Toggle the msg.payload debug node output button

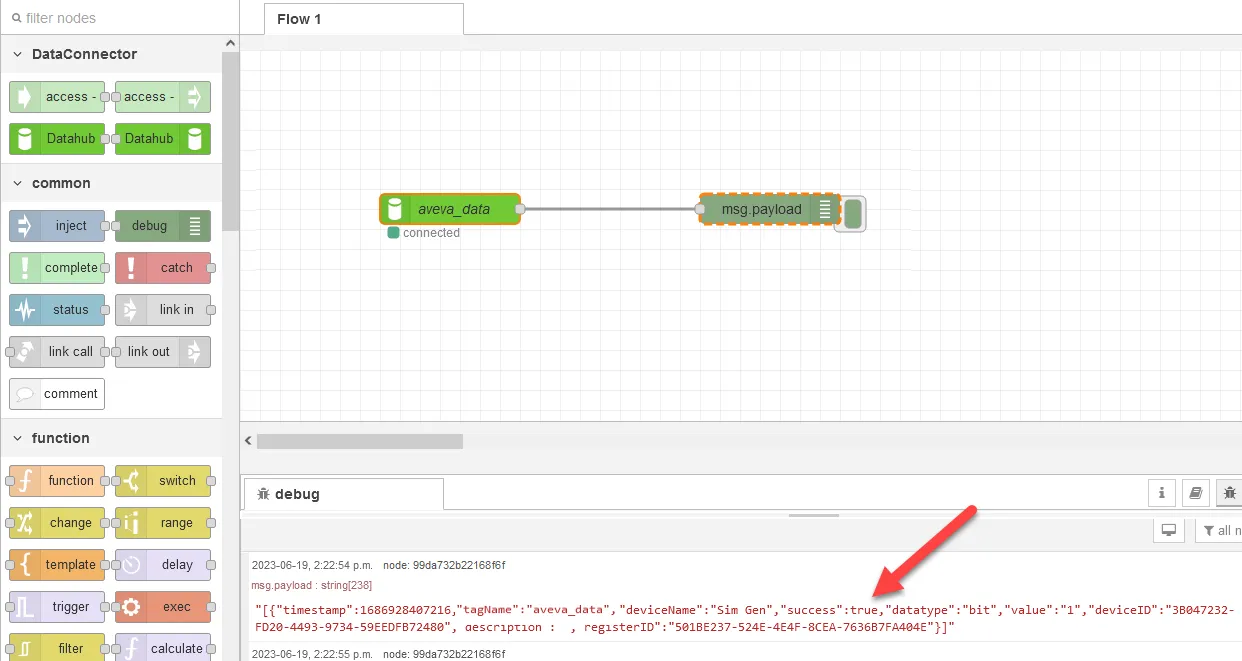tap(853, 213)
